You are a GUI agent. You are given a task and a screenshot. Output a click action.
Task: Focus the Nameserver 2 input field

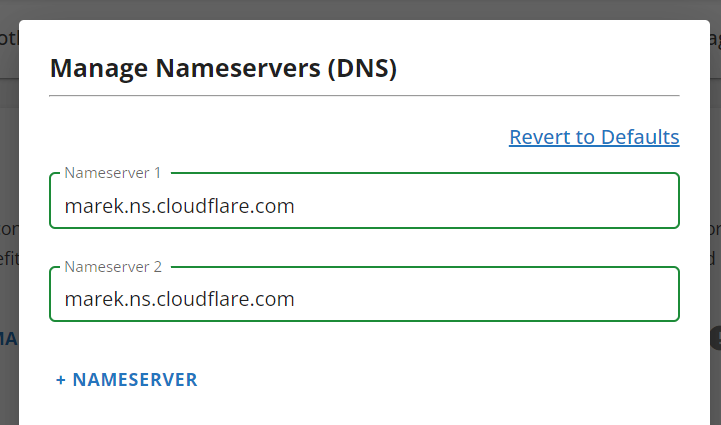click(364, 294)
